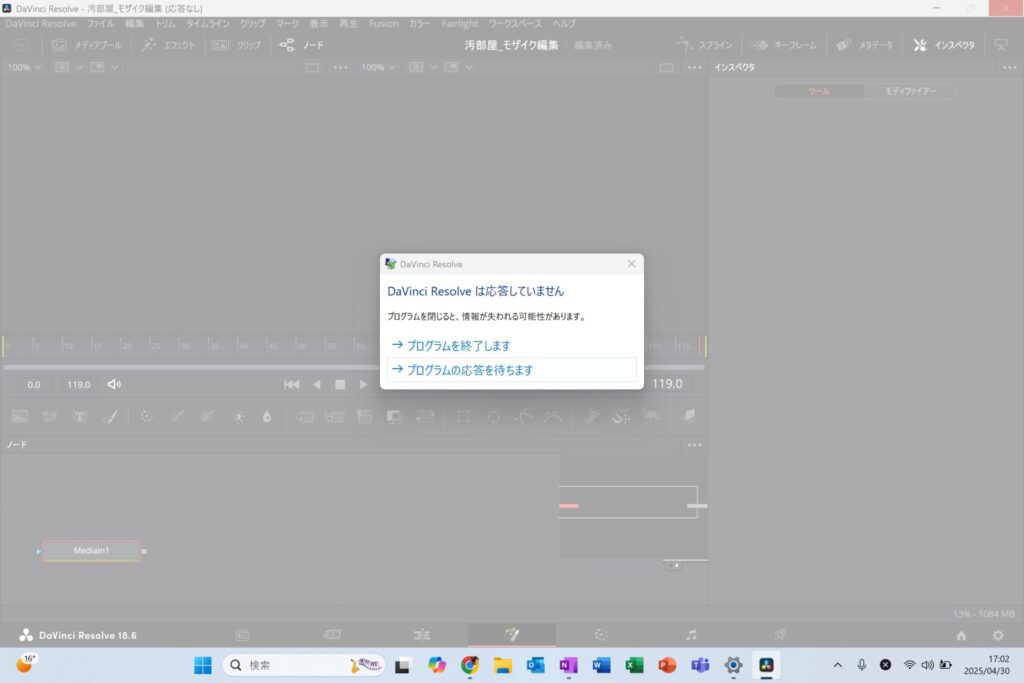
Task: Toggle the クリップ panel button
Action: (236, 45)
